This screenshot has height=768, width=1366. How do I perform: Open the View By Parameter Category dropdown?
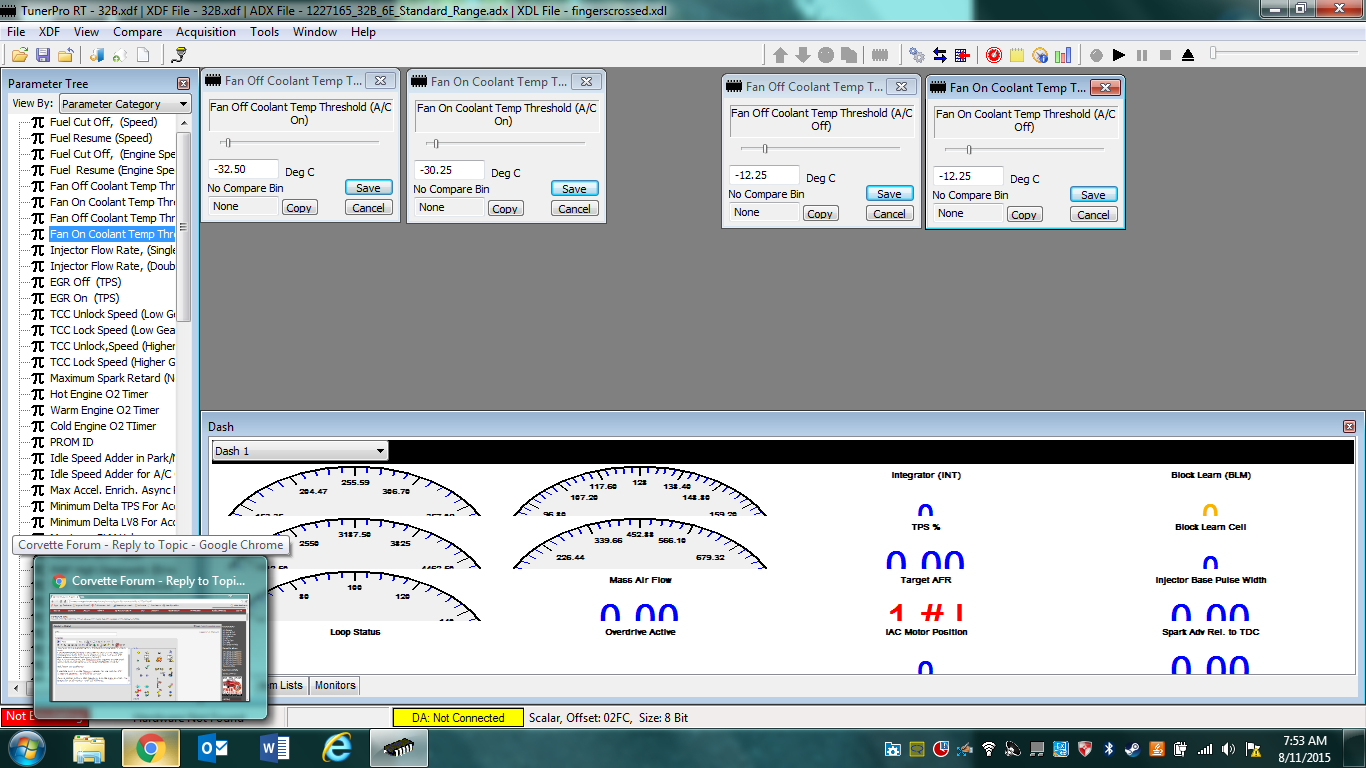[x=125, y=104]
